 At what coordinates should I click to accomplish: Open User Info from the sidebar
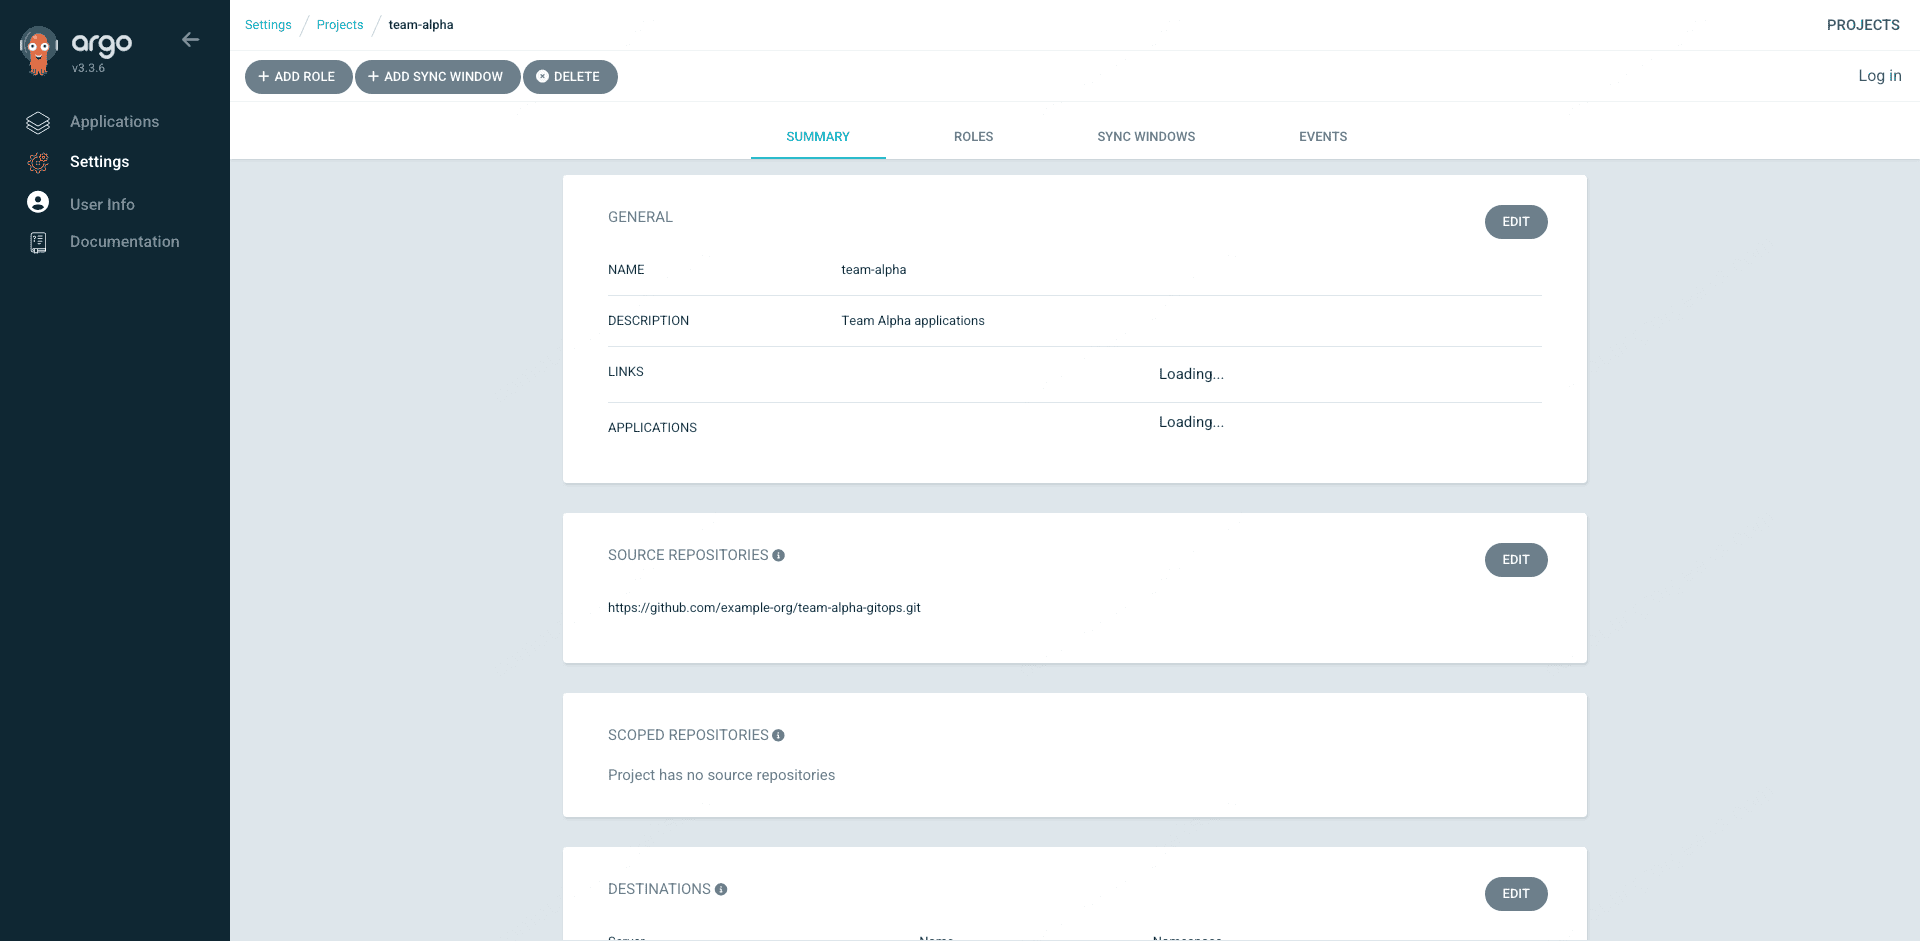[x=102, y=204]
